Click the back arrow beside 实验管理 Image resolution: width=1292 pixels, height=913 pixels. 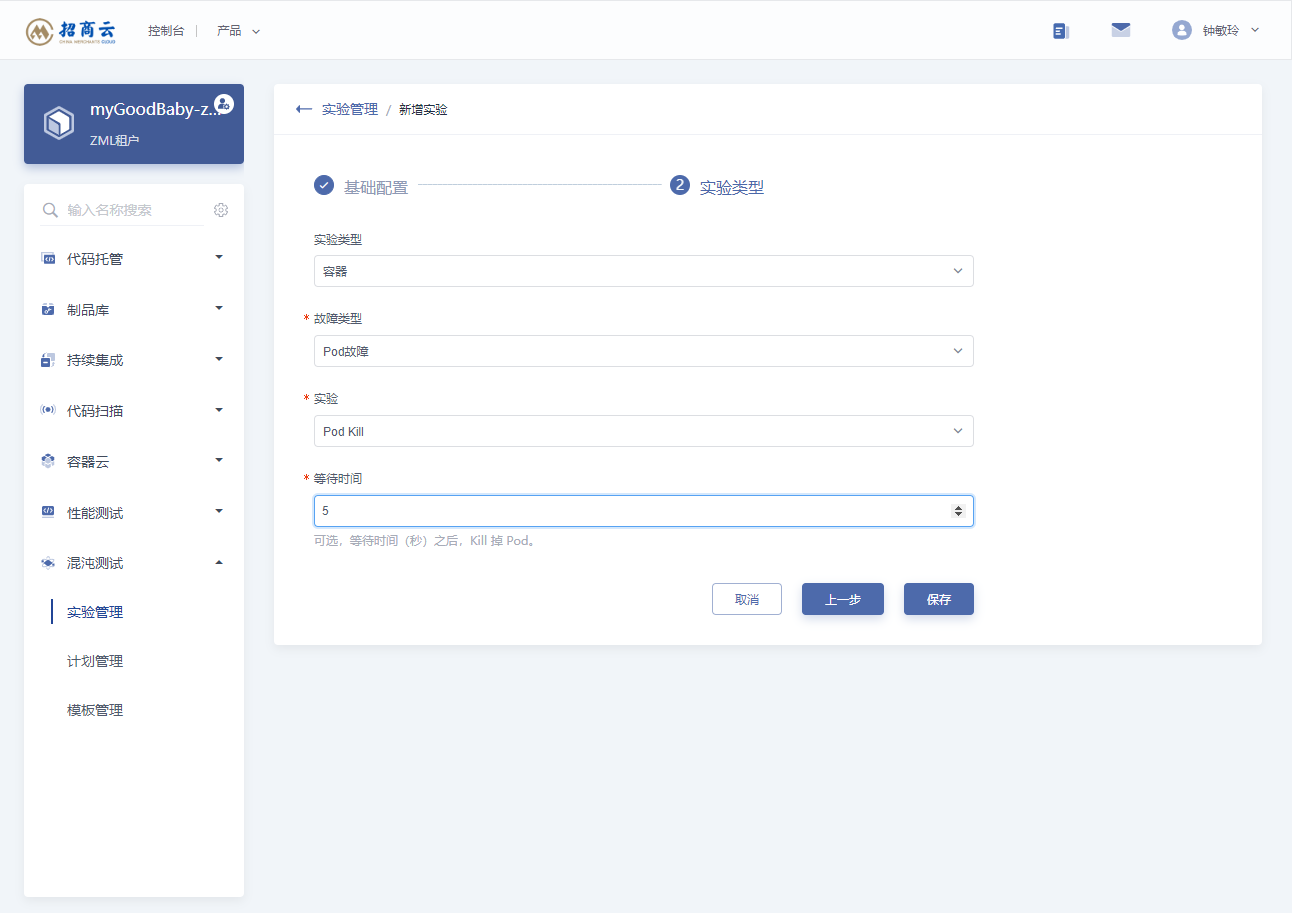click(x=304, y=109)
